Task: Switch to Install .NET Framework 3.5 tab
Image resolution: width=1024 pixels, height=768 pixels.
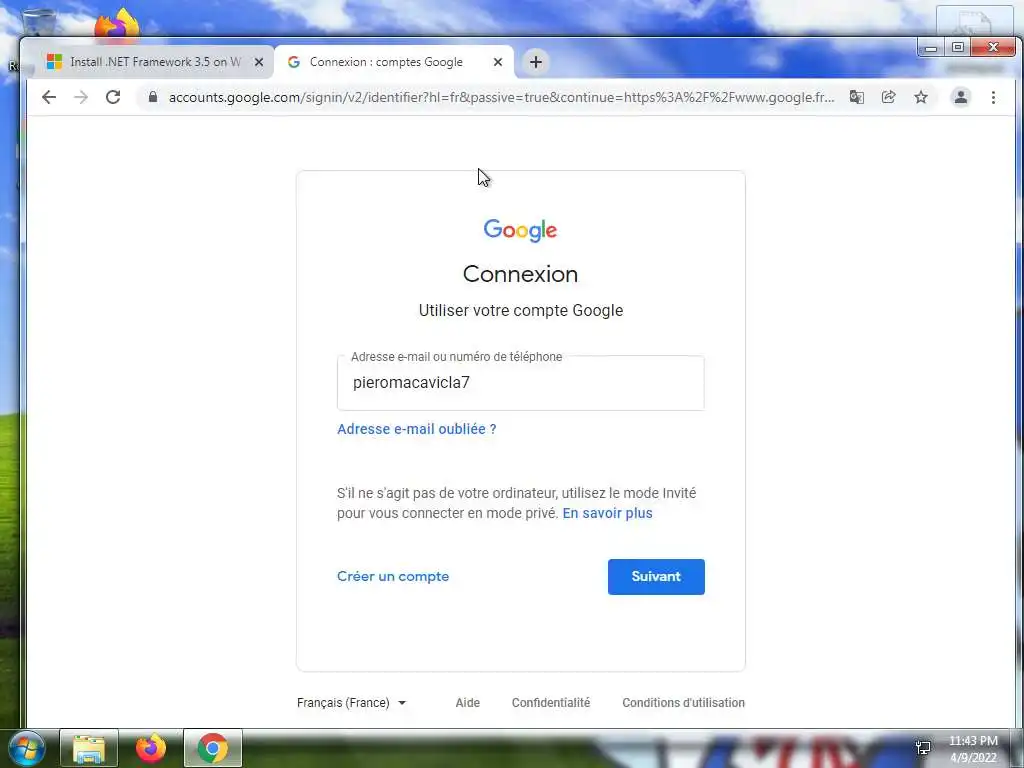Action: (x=153, y=62)
